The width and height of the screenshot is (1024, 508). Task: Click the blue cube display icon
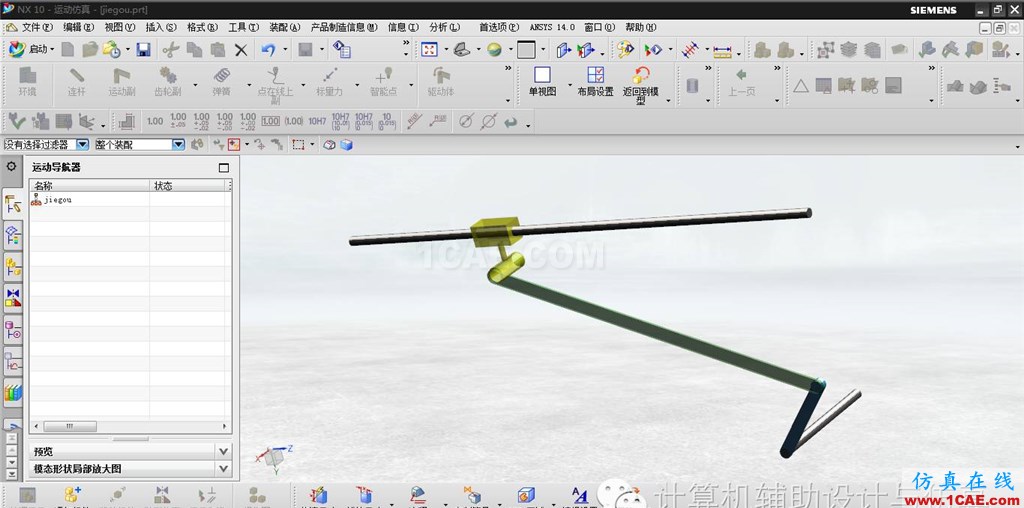coord(346,144)
